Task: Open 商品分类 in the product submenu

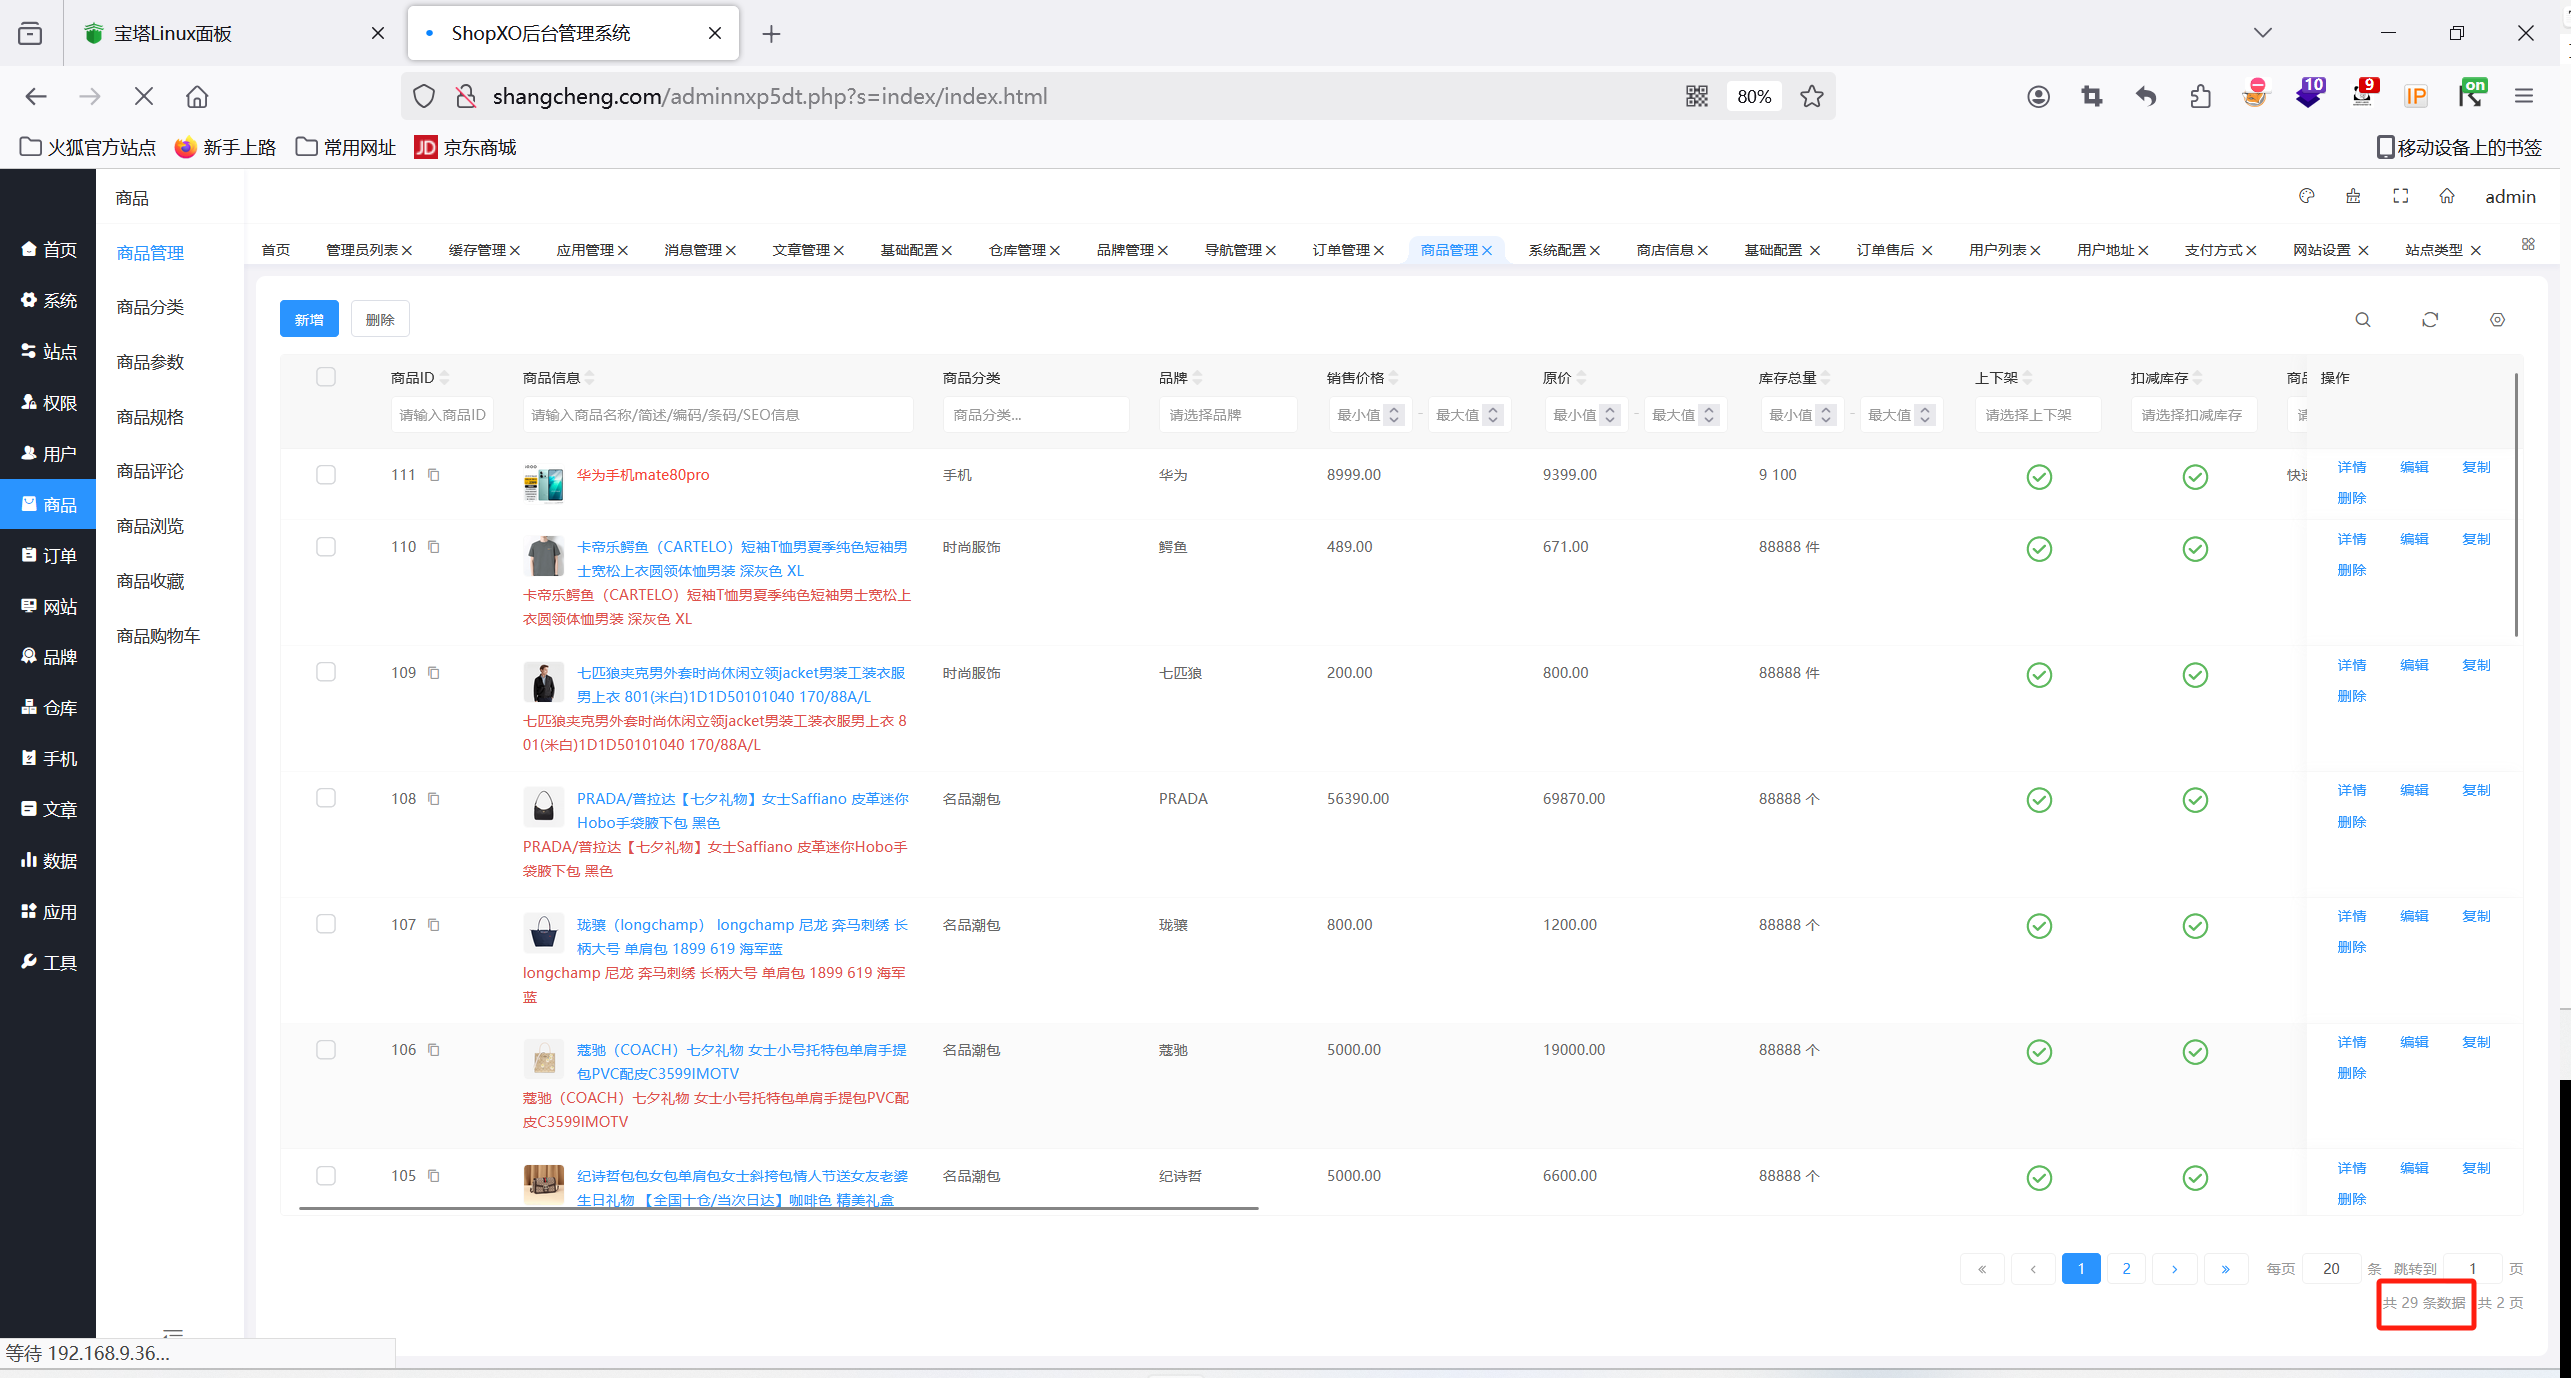Action: [150, 307]
